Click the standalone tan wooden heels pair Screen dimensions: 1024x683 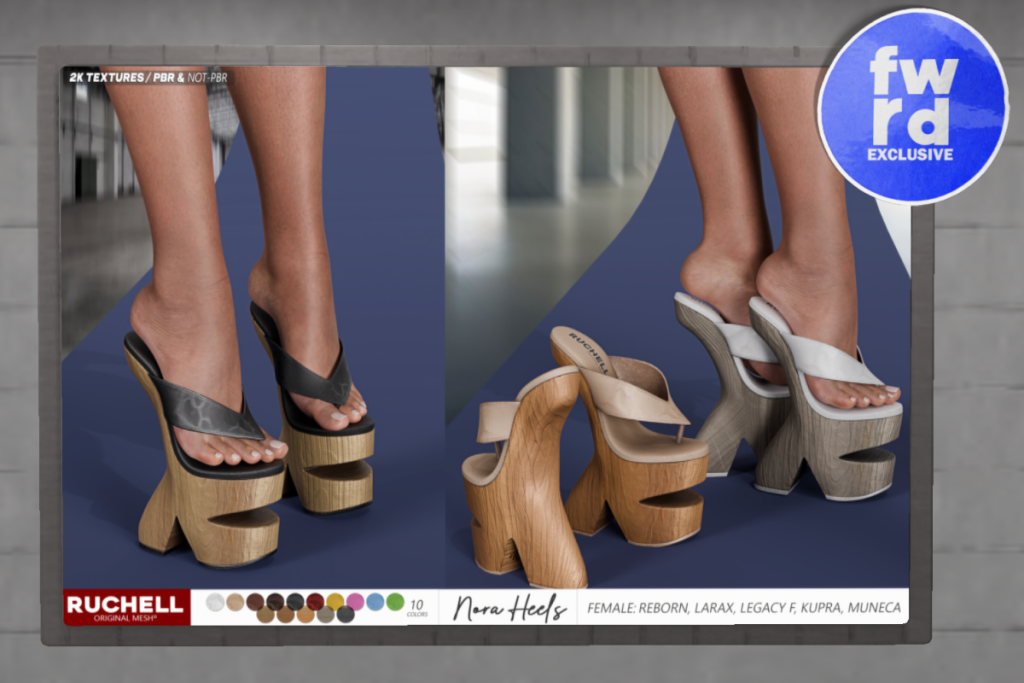click(x=584, y=456)
